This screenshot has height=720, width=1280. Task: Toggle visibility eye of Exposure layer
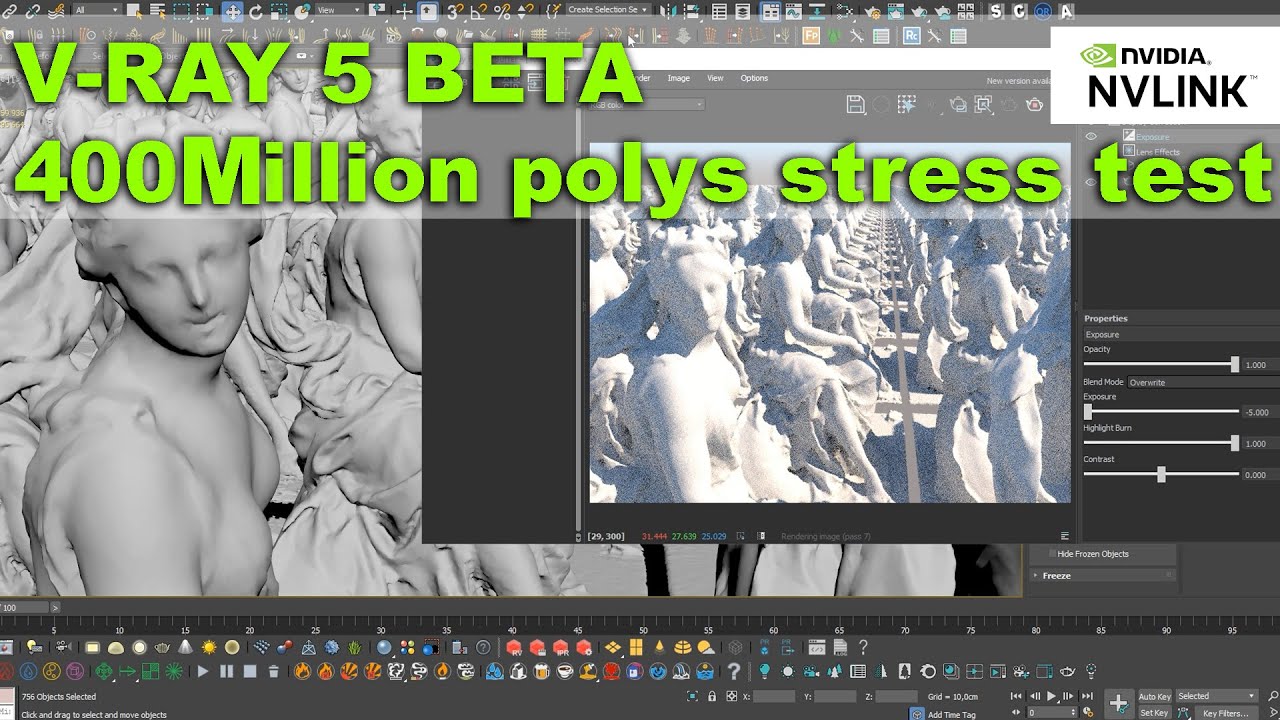pos(1091,137)
